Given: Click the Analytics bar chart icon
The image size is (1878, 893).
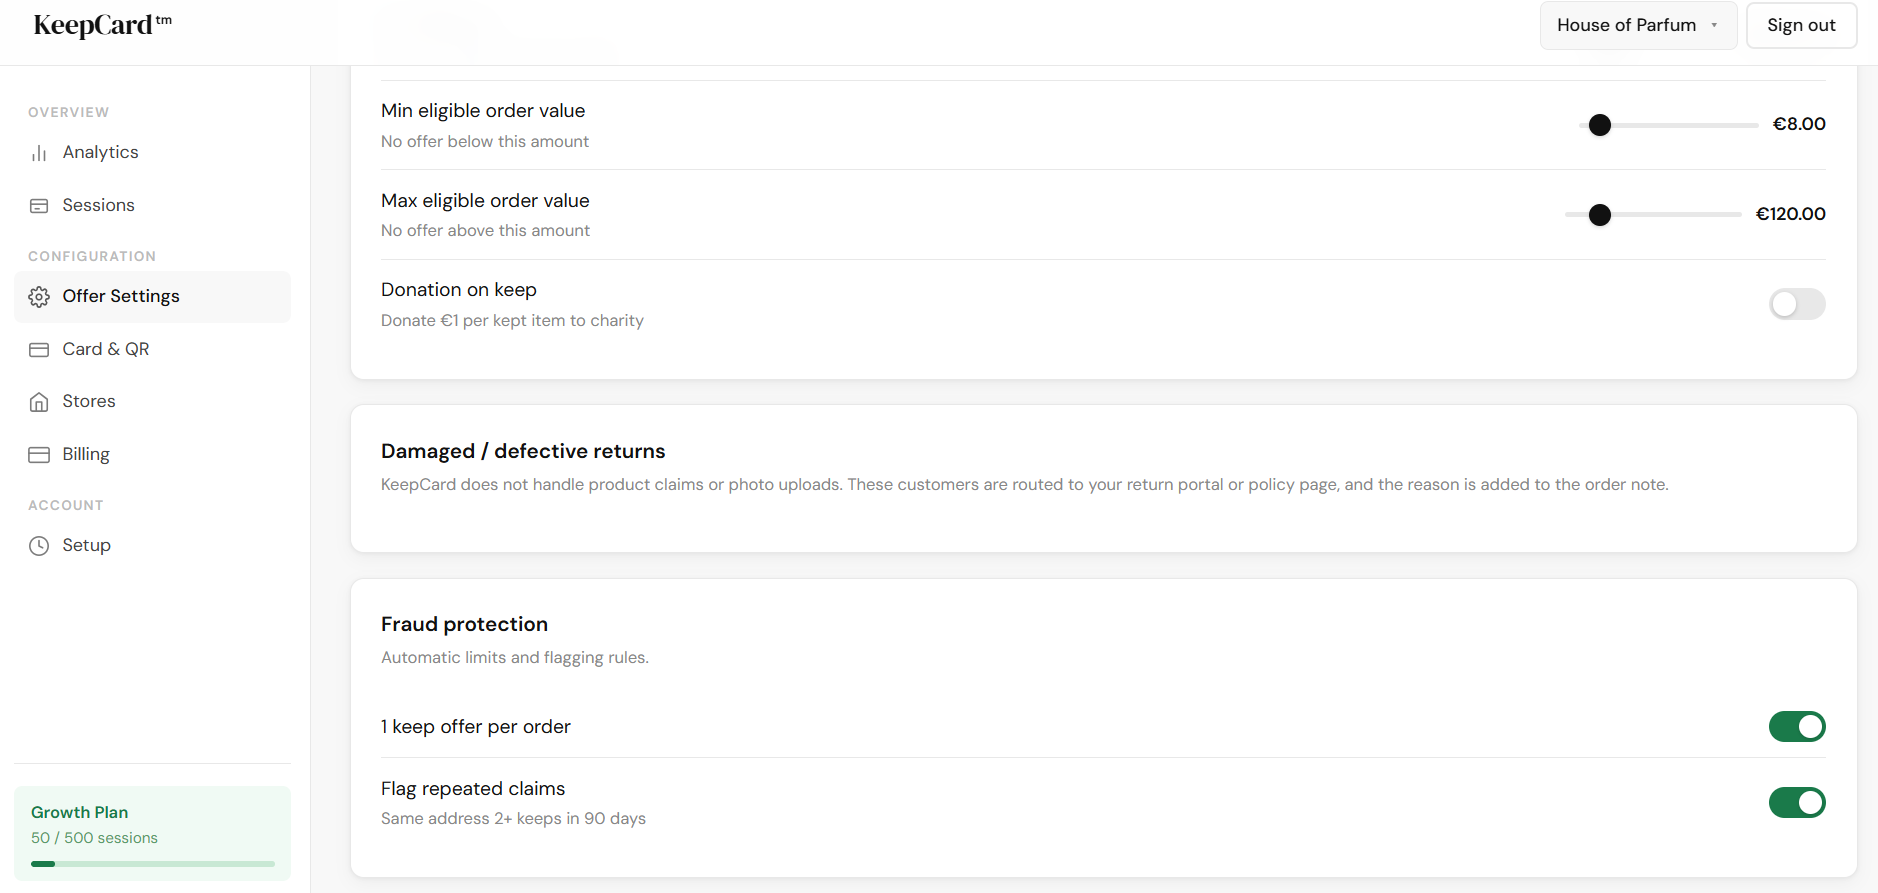Looking at the screenshot, I should coord(39,153).
